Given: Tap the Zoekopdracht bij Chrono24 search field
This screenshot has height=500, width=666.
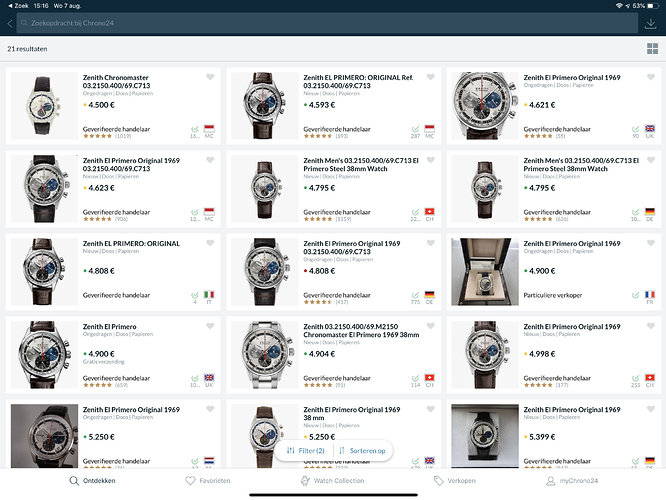Looking at the screenshot, I should pyautogui.click(x=327, y=23).
